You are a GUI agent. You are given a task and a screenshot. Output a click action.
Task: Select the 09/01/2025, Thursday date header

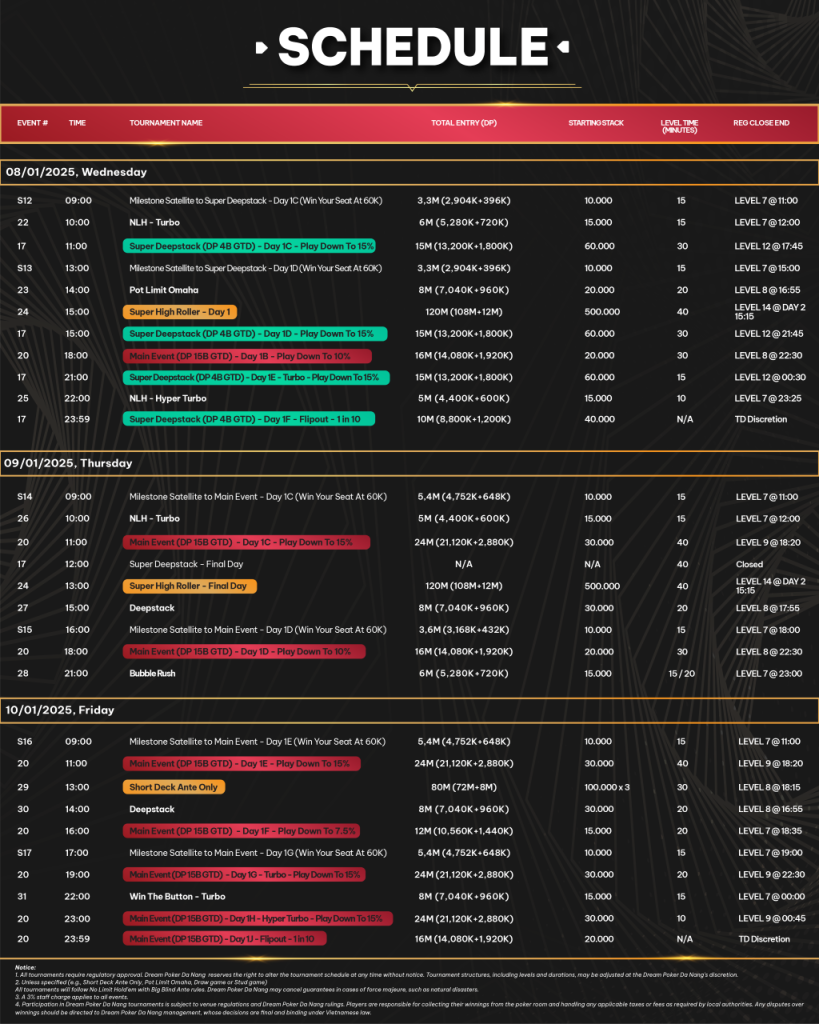[409, 463]
